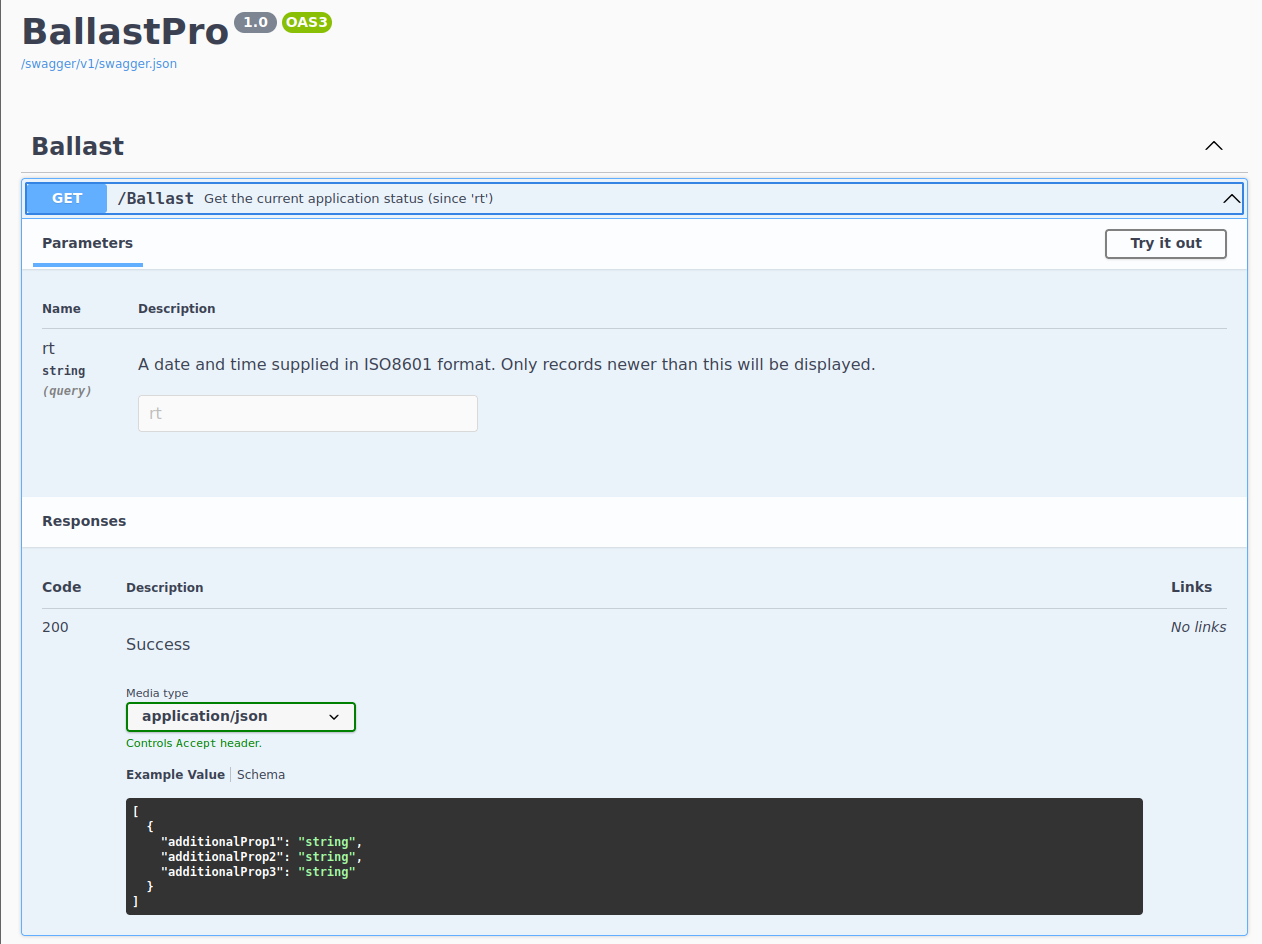This screenshot has width=1262, height=944.
Task: Click the Links column header
Action: 1191,587
